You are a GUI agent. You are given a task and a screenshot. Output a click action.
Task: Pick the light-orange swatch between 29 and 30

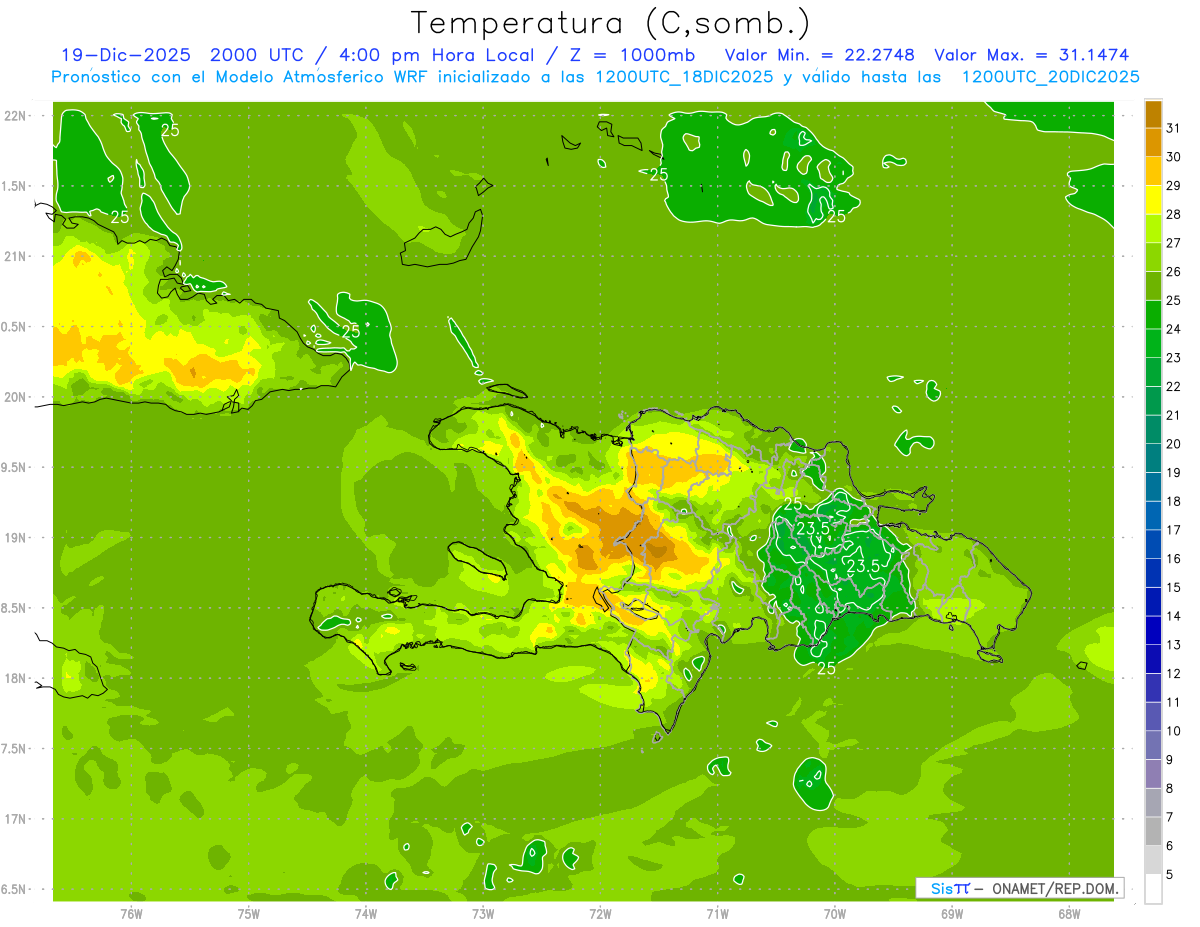[1153, 171]
